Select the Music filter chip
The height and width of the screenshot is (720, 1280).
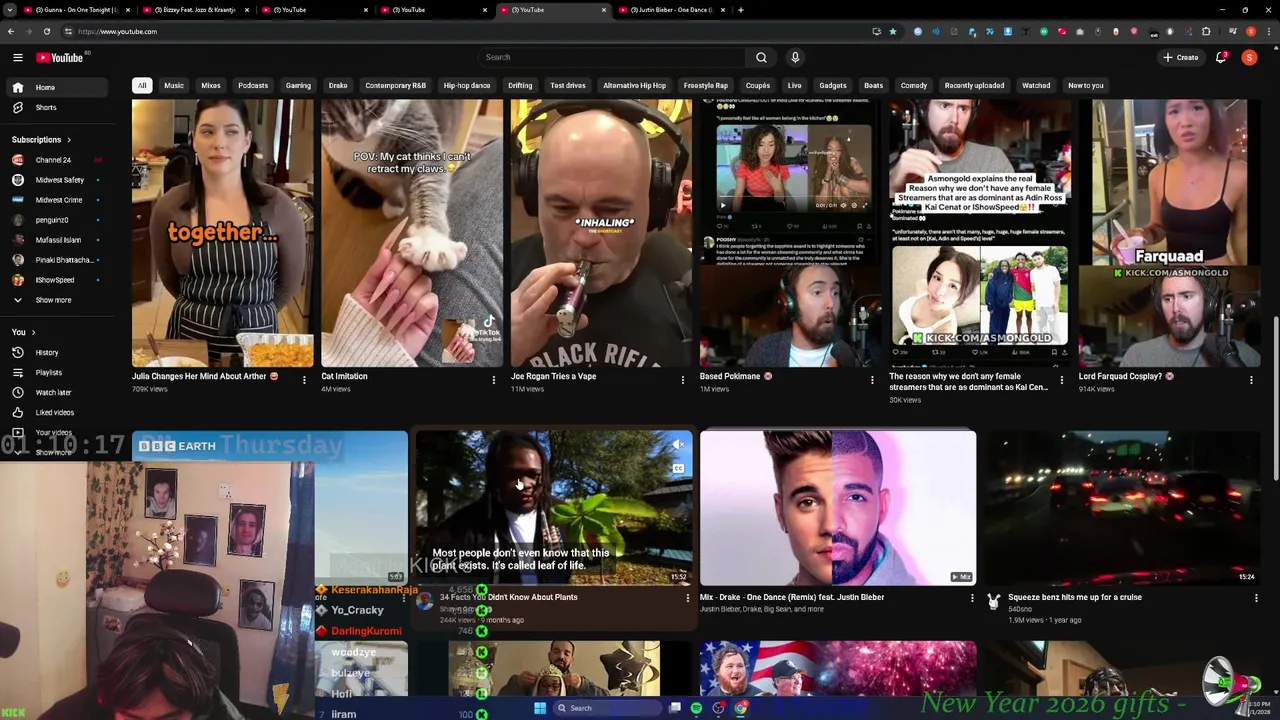click(x=174, y=85)
